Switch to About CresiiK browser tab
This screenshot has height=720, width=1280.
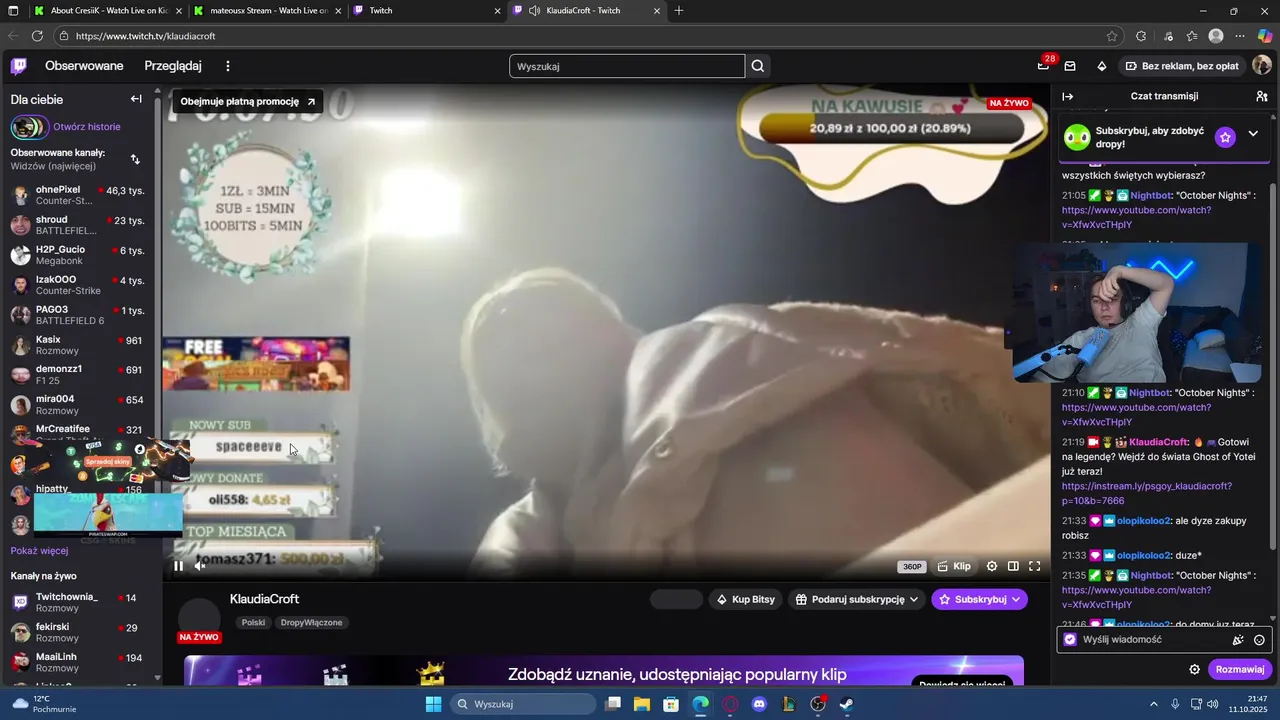pos(107,11)
